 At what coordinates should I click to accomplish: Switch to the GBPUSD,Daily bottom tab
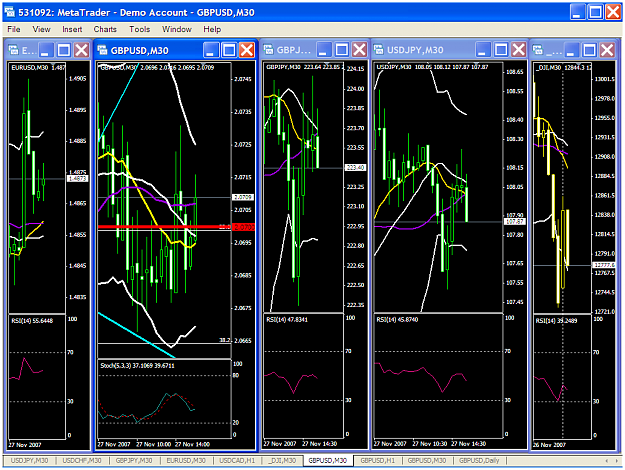coord(479,460)
